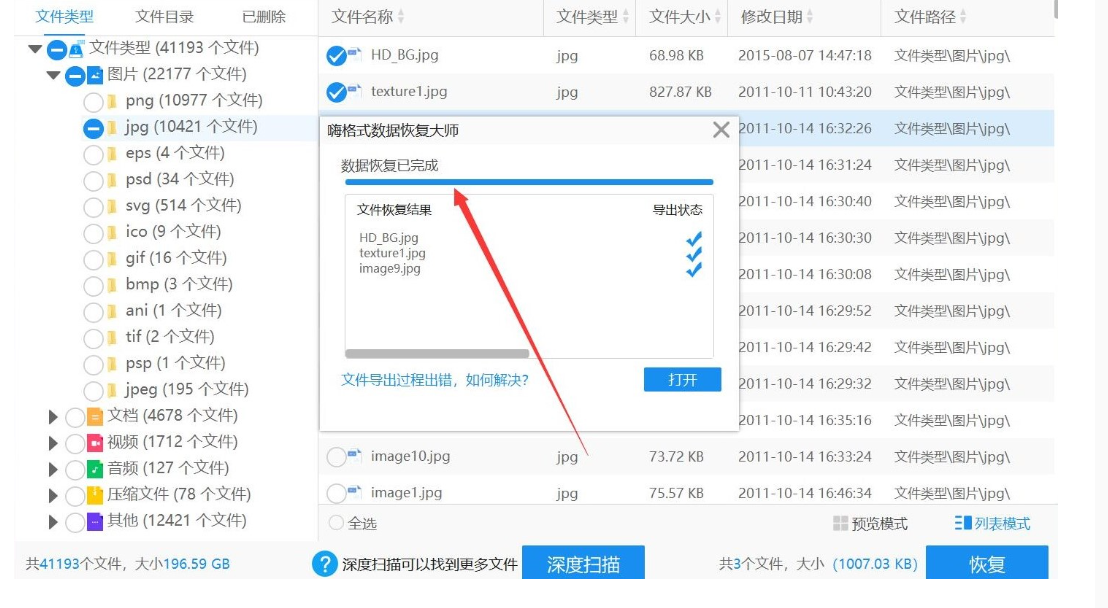Click the main window vertical scrollbar
The image size is (1108, 608).
1056,8
